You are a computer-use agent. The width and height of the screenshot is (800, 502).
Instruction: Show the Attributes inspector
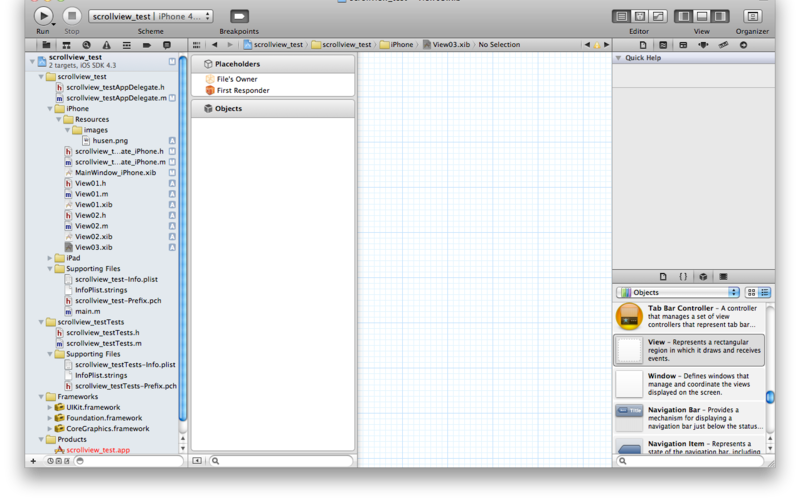coord(703,45)
